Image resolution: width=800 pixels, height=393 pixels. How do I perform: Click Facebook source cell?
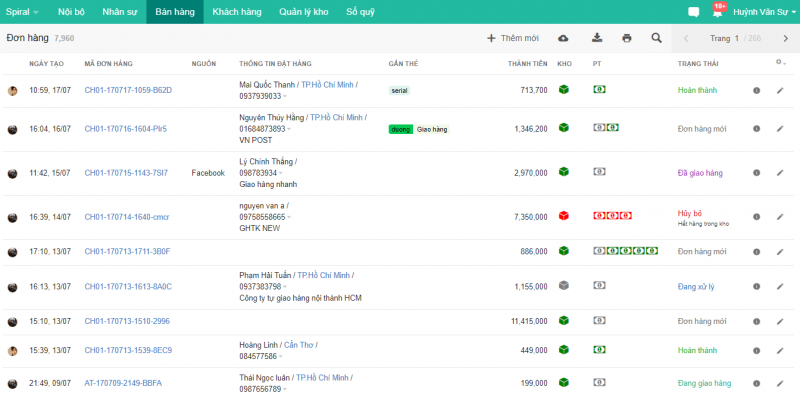pos(208,173)
